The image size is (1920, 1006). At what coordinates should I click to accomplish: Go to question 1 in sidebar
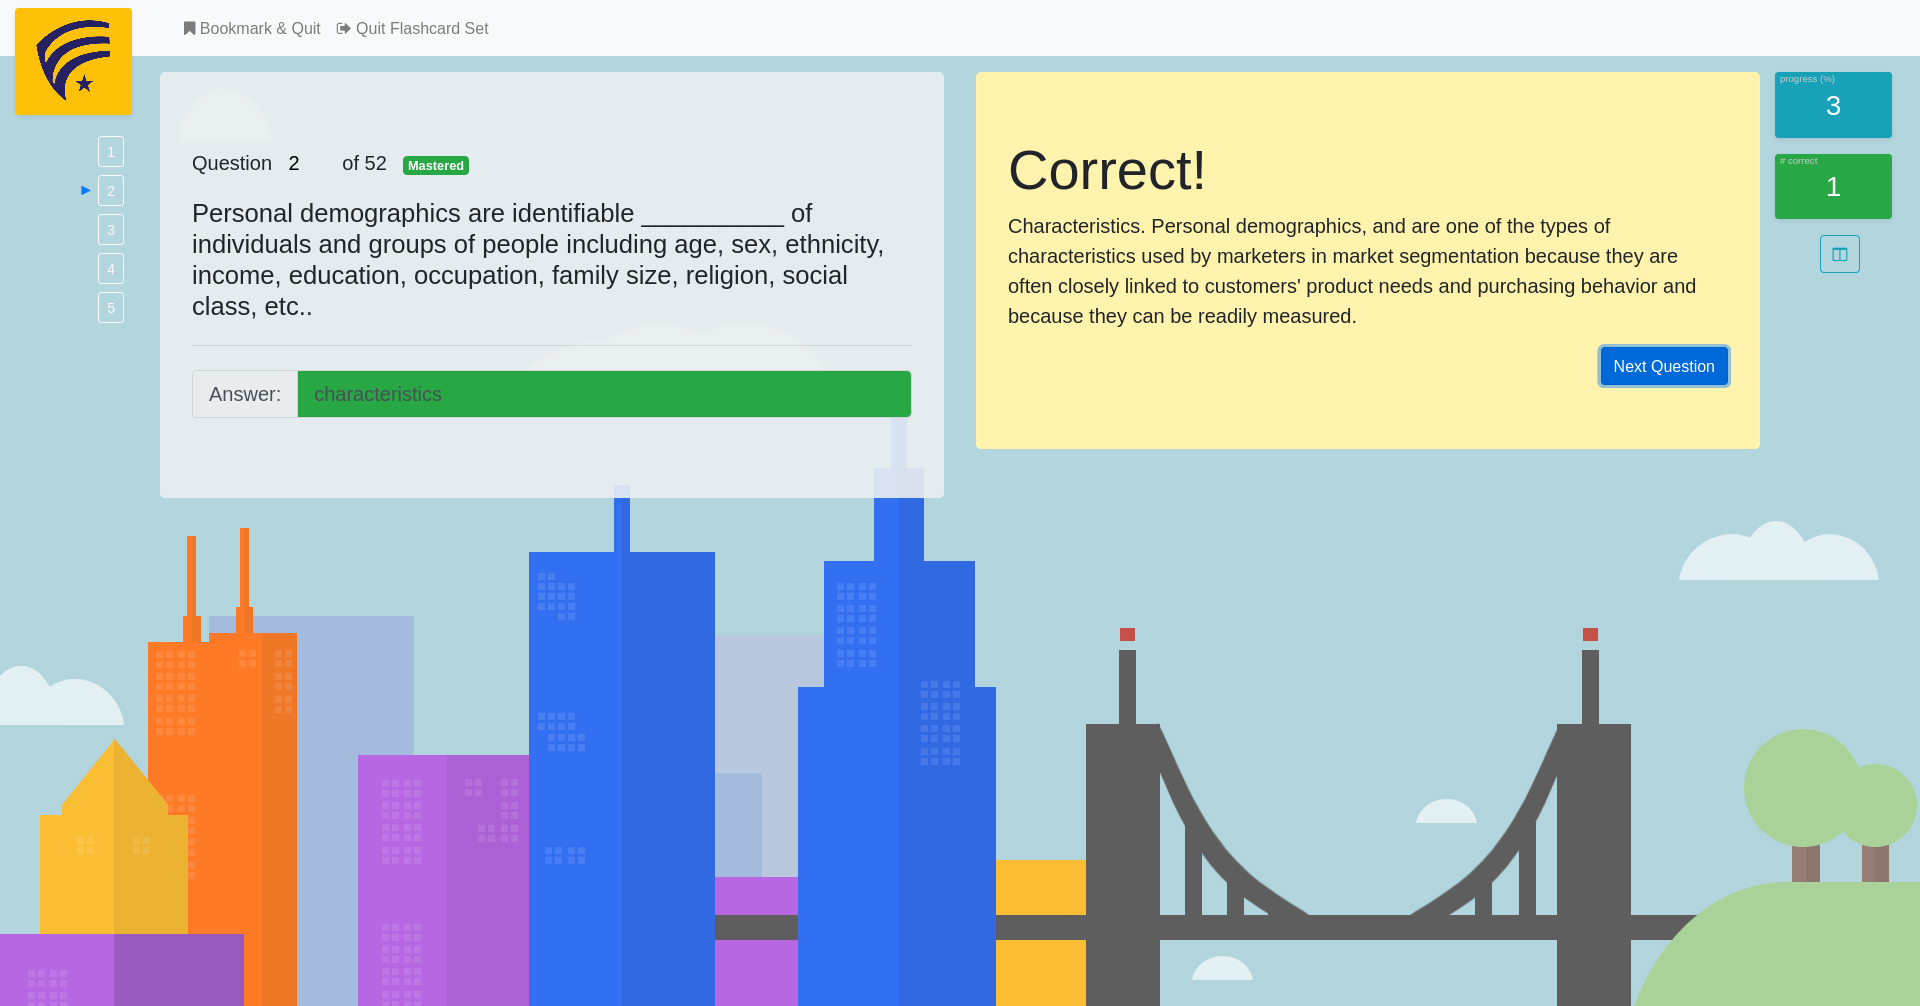(x=111, y=152)
